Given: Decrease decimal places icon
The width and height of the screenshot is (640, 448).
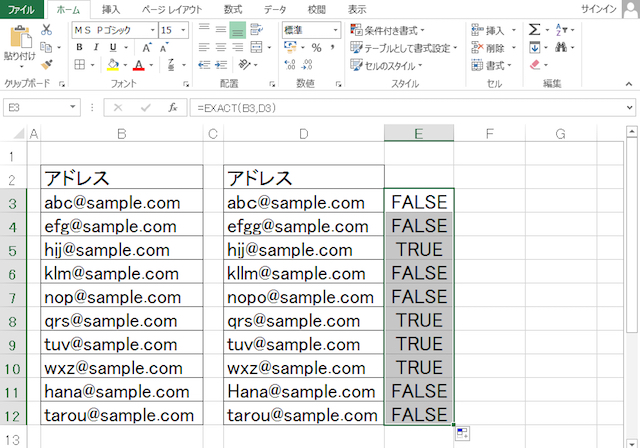Looking at the screenshot, I should coord(307,65).
